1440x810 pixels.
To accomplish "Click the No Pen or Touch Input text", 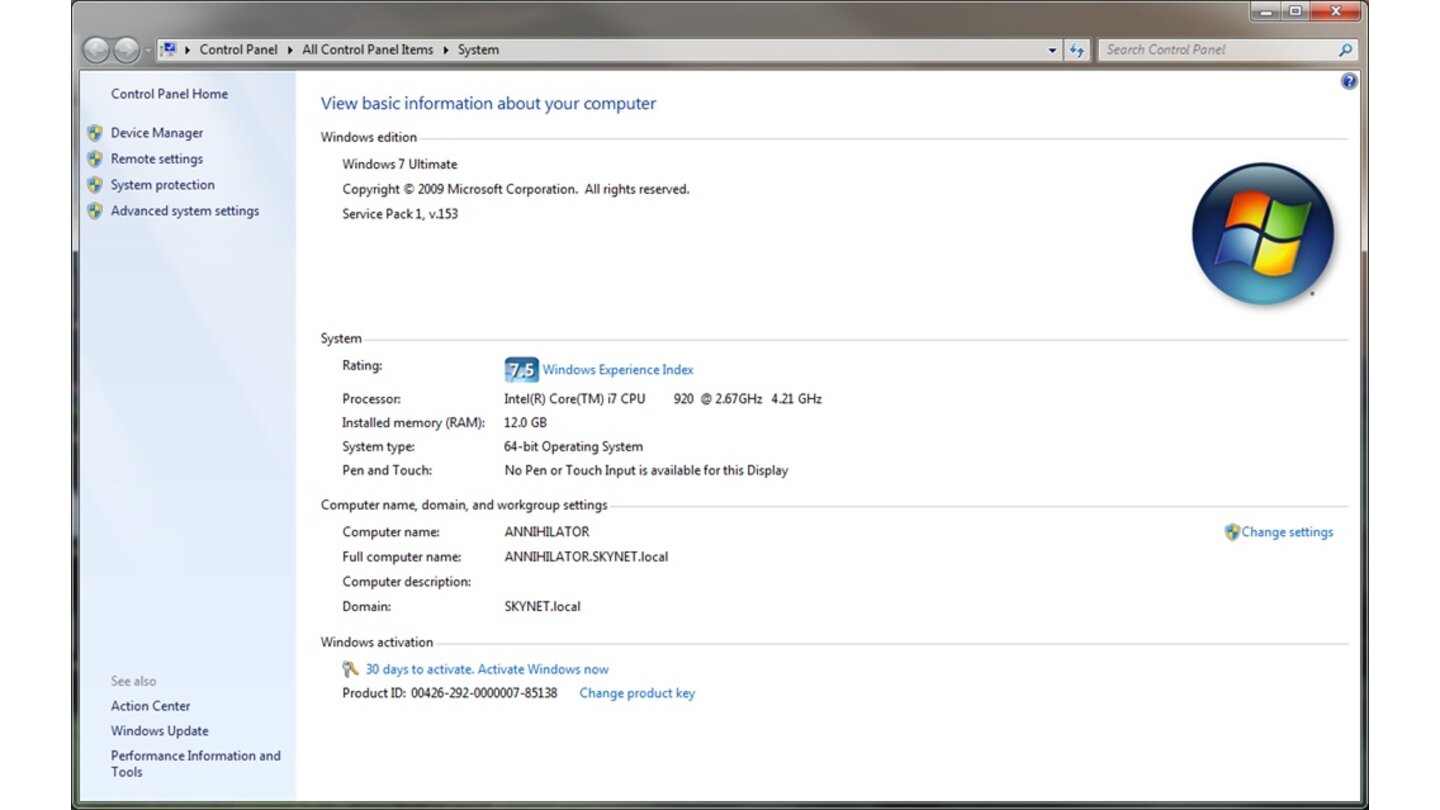I will click(x=646, y=470).
